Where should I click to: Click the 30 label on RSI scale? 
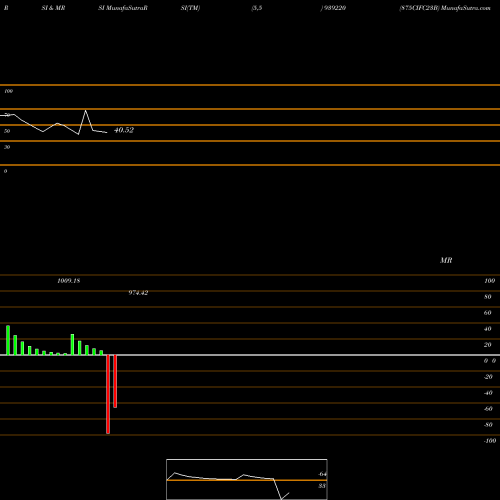pos(7,147)
